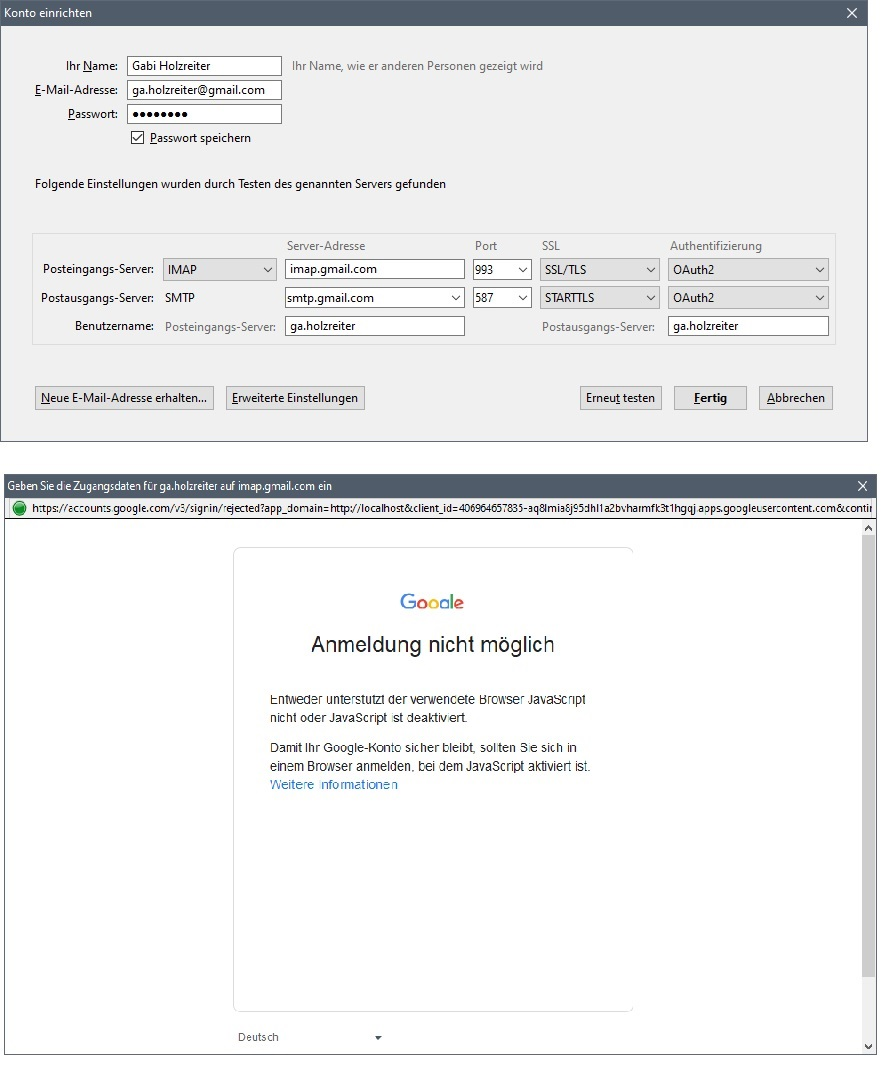The height and width of the screenshot is (1069, 893).
Task: Click the Folgende Einstellungen wurden gefunden status text
Action: pos(241,184)
